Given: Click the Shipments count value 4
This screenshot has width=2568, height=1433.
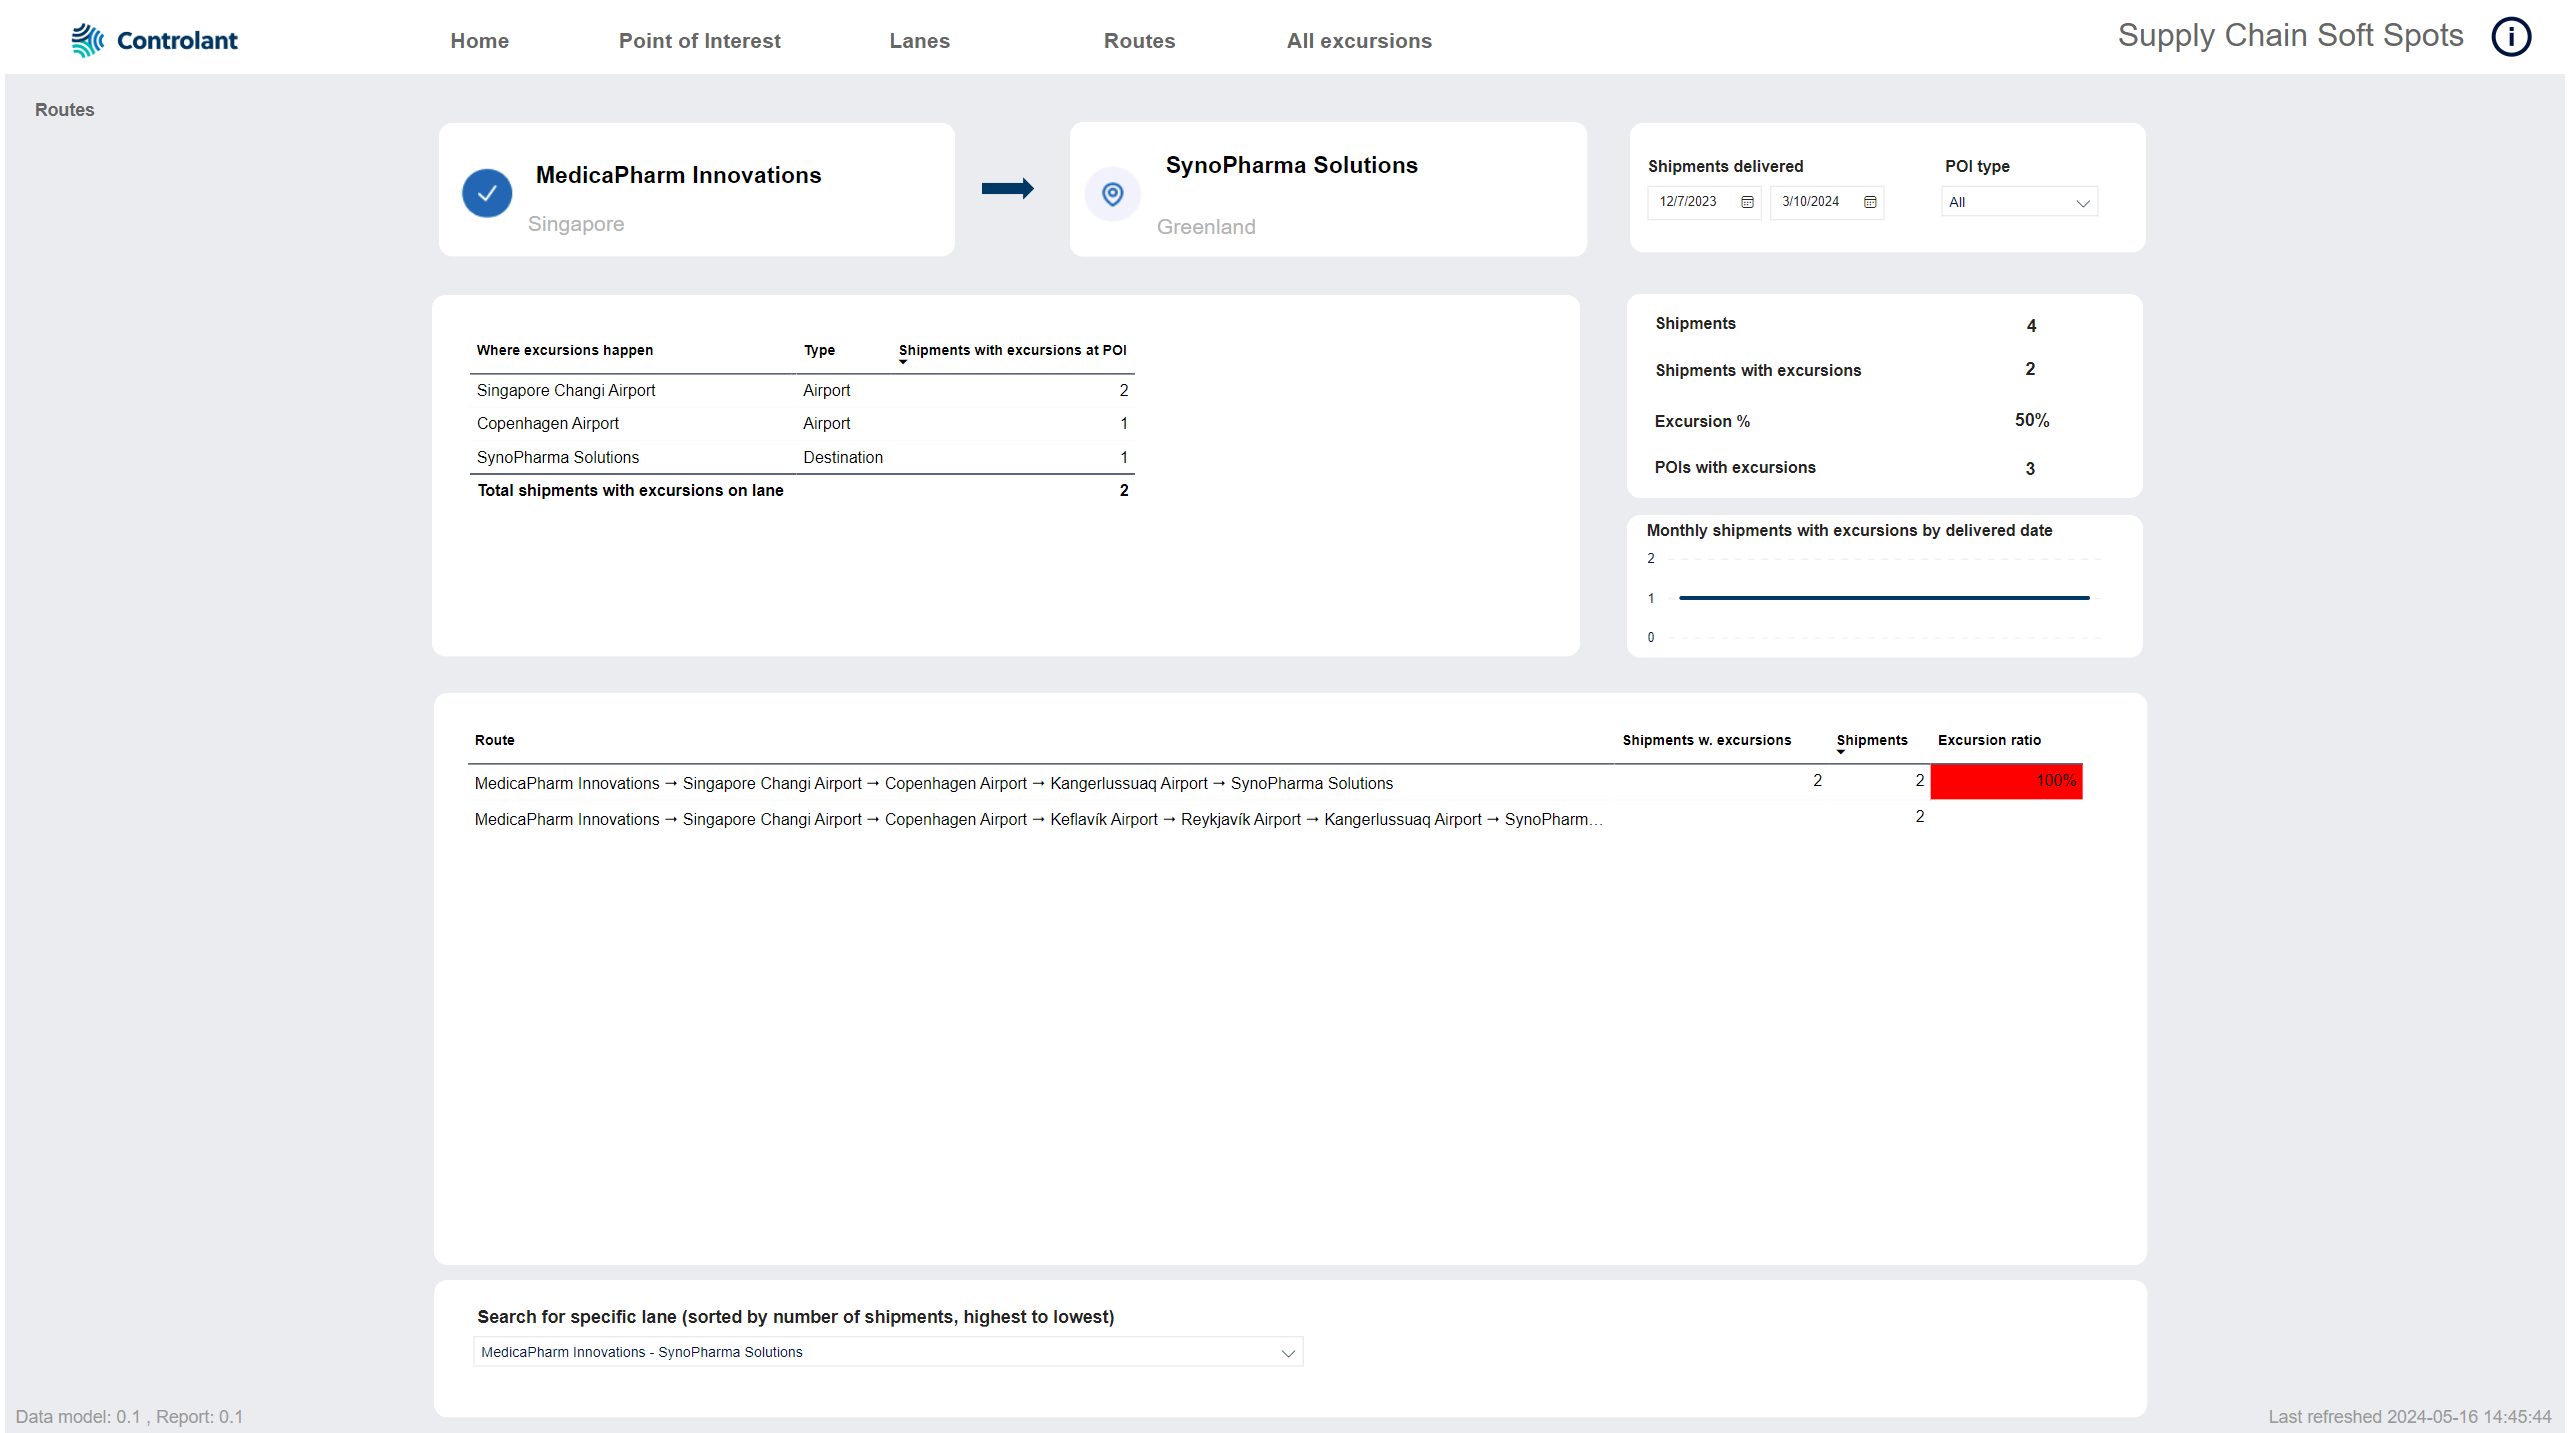Looking at the screenshot, I should (x=2031, y=326).
